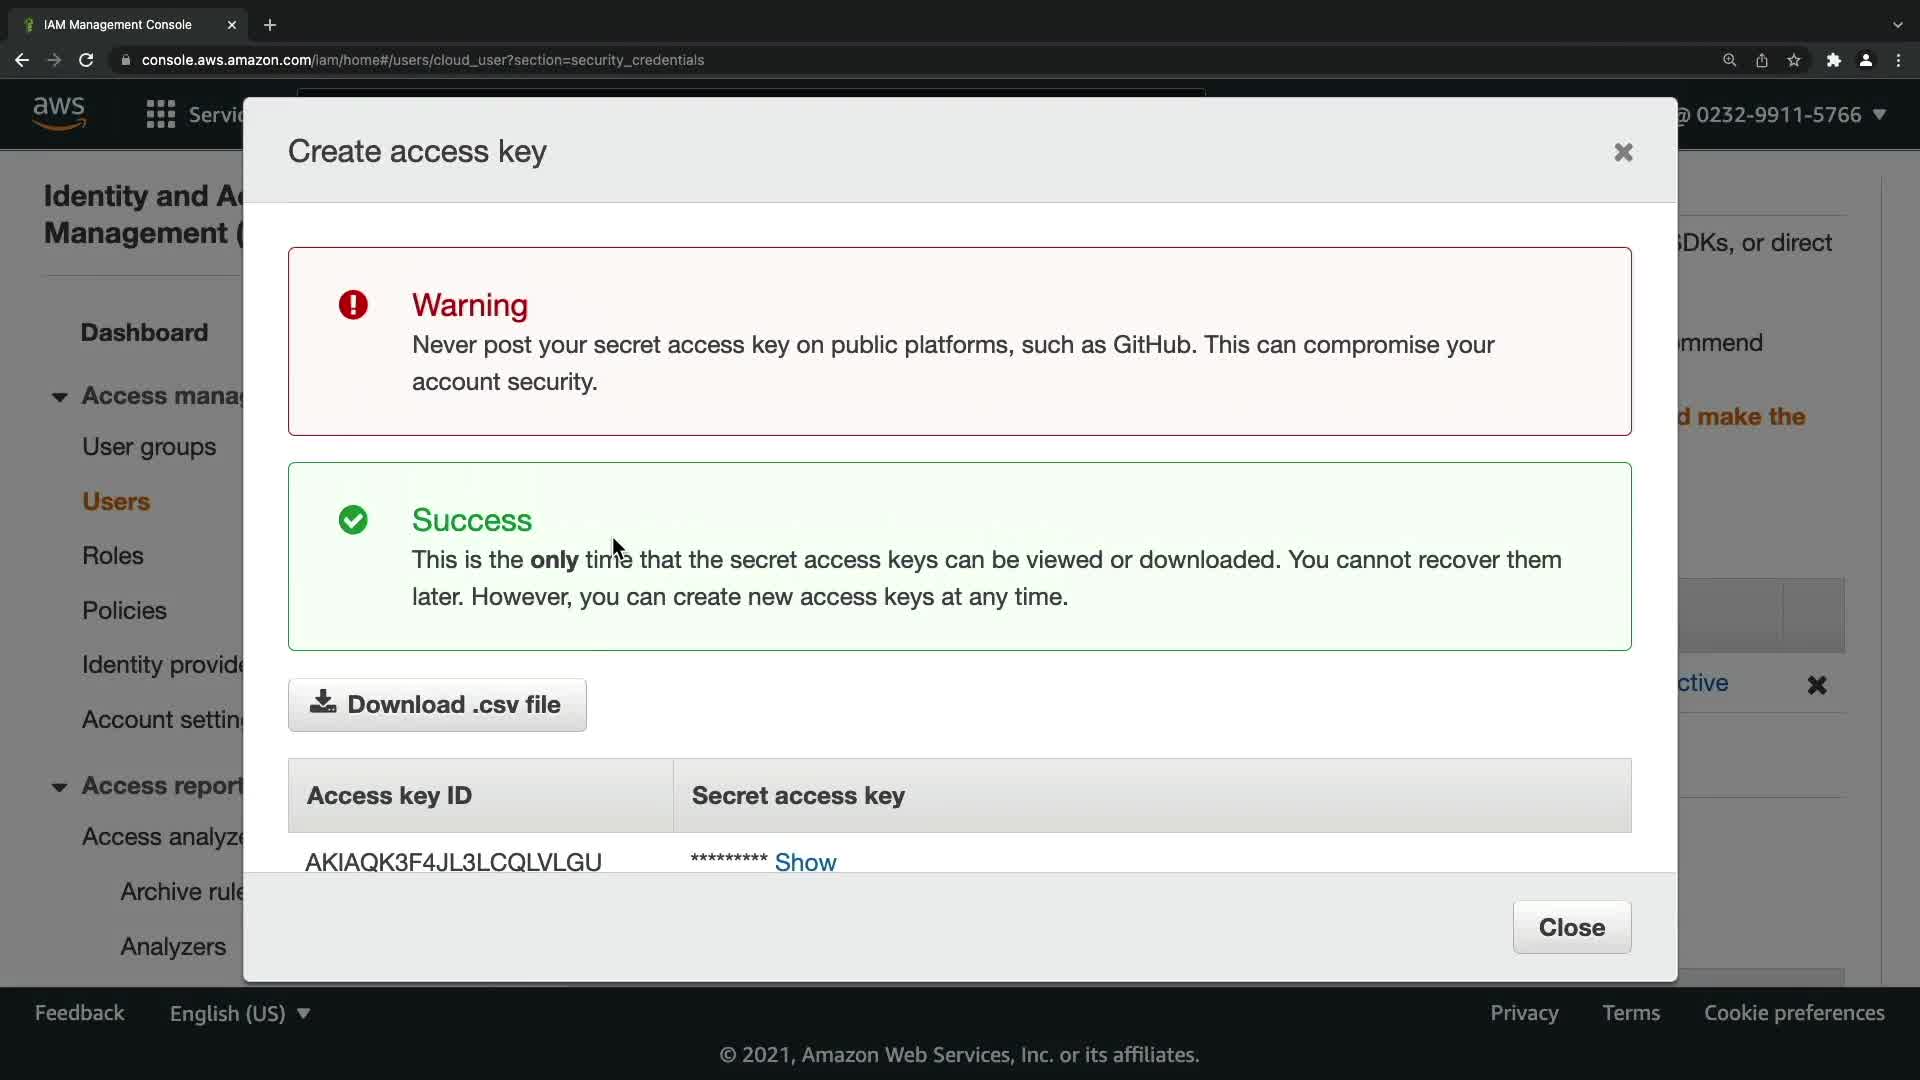Click the AWS logo icon
1920x1080 pixels.
click(x=59, y=113)
